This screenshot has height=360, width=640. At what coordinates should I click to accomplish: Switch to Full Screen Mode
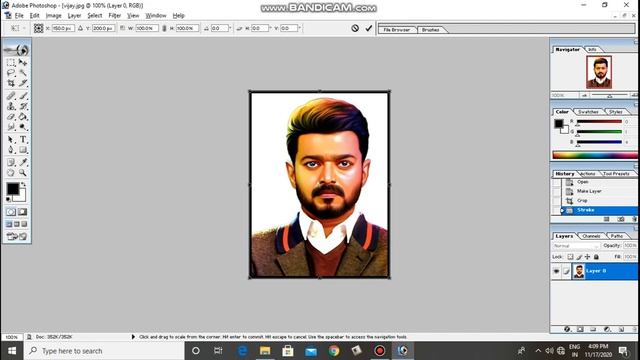[24, 224]
